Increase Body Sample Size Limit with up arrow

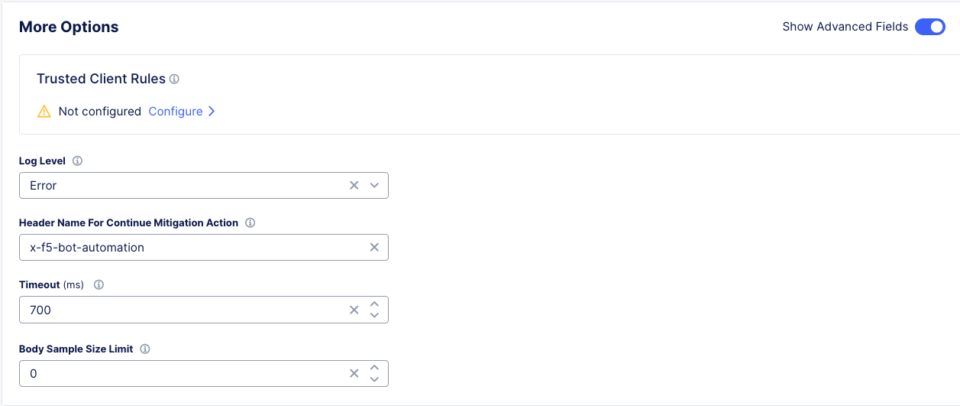[375, 368]
